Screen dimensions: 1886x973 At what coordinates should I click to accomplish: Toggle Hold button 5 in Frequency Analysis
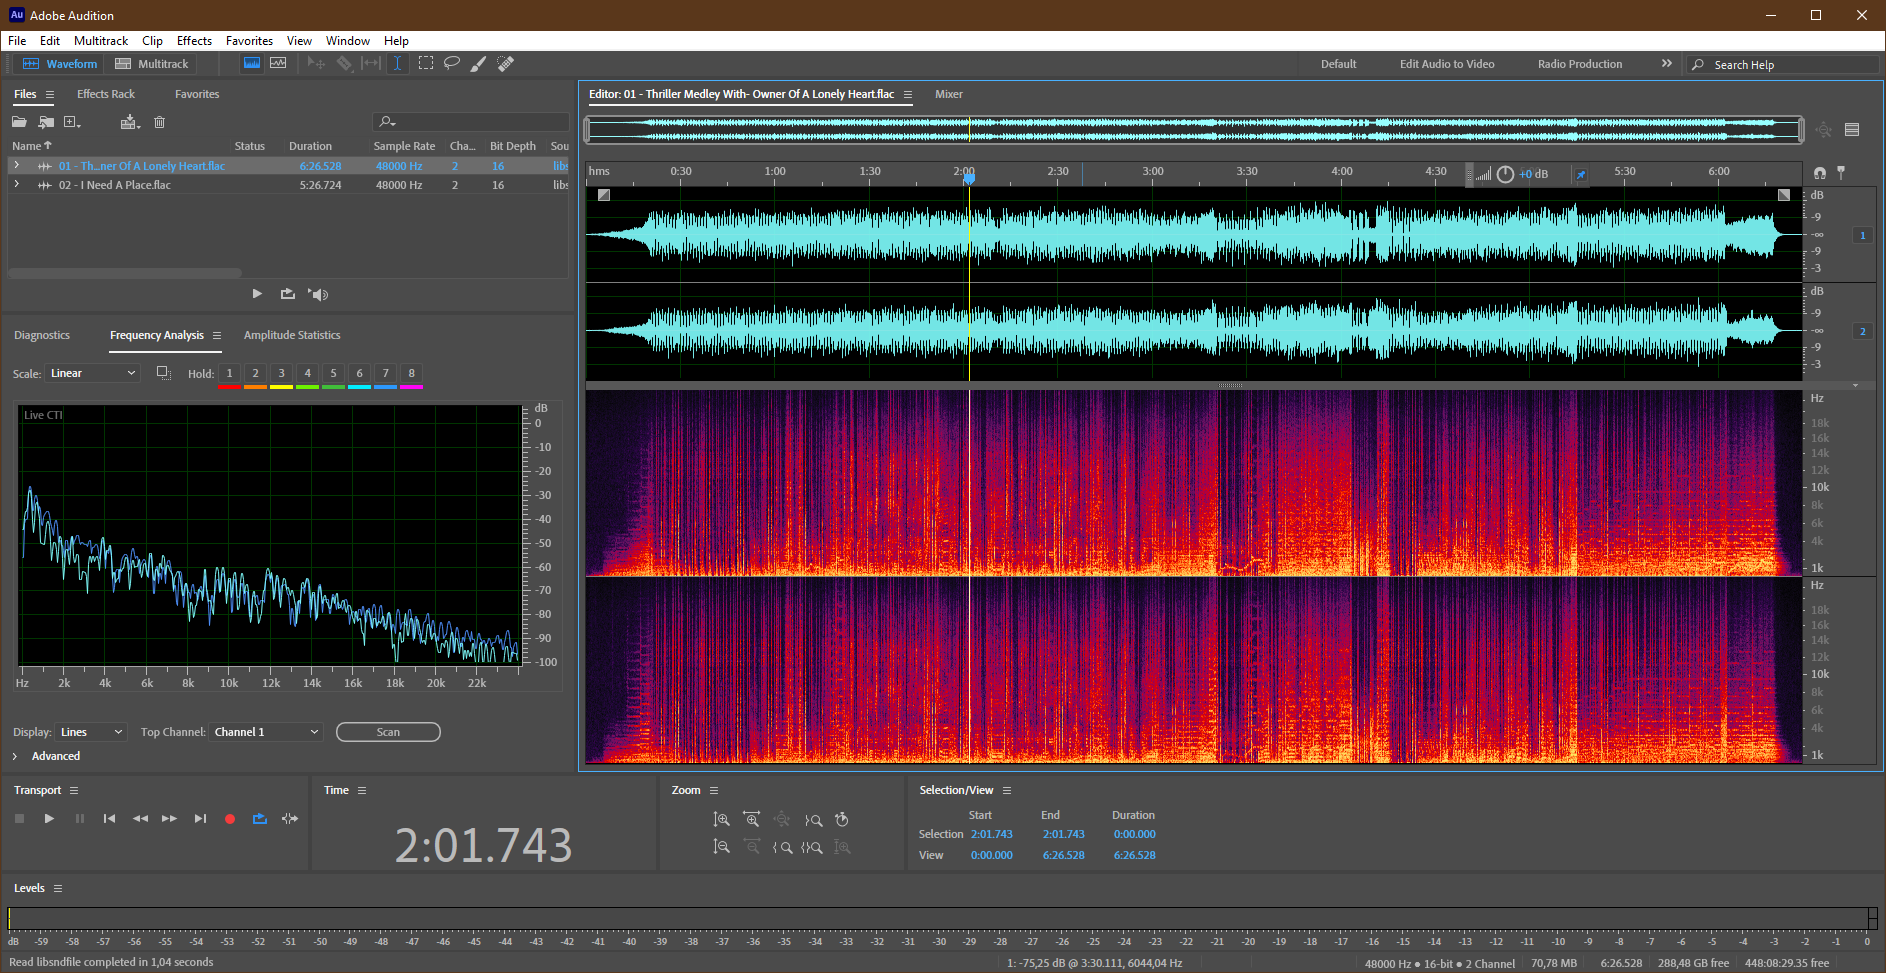pyautogui.click(x=333, y=373)
